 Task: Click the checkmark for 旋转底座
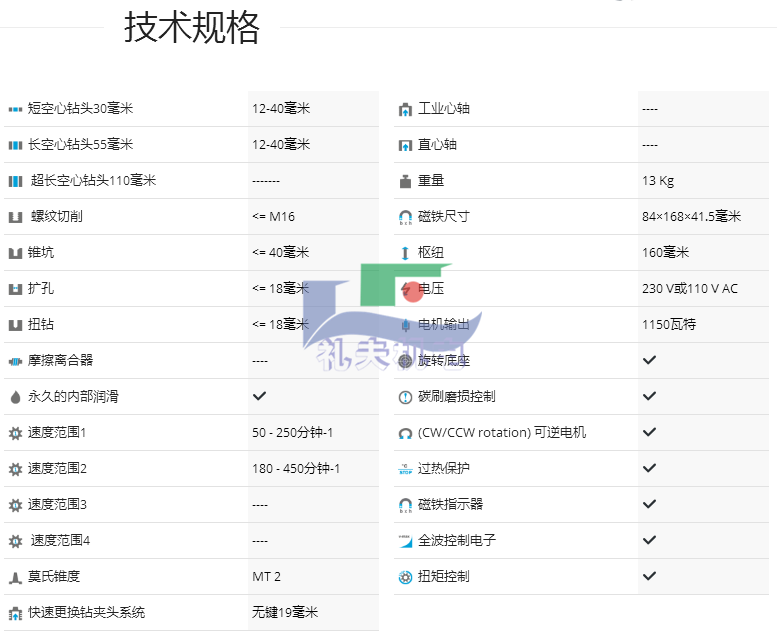click(x=649, y=360)
